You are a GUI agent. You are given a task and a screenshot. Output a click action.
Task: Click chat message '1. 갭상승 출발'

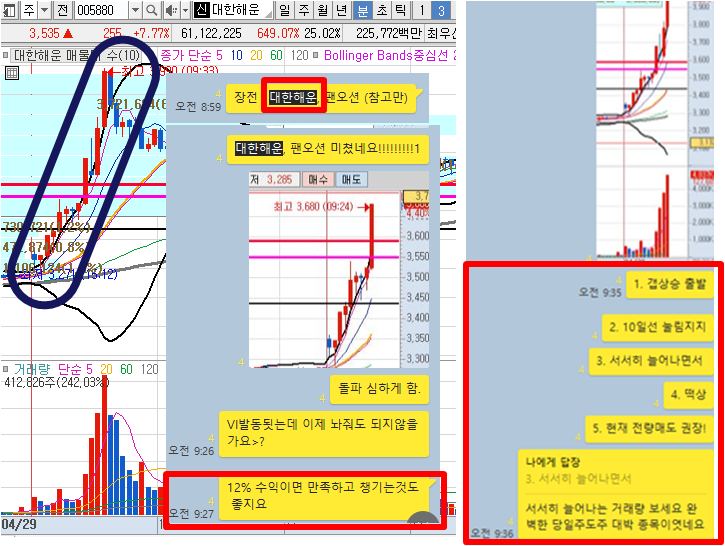(x=670, y=284)
